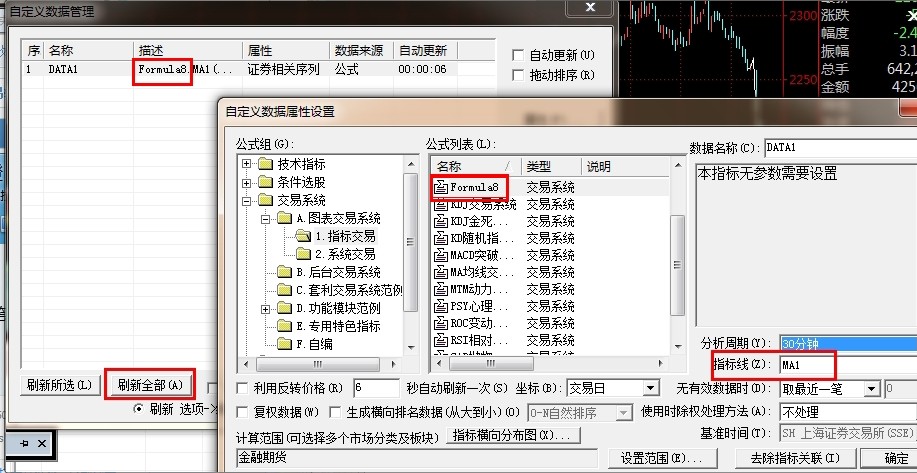Select the 刷新 radio button

139,409
